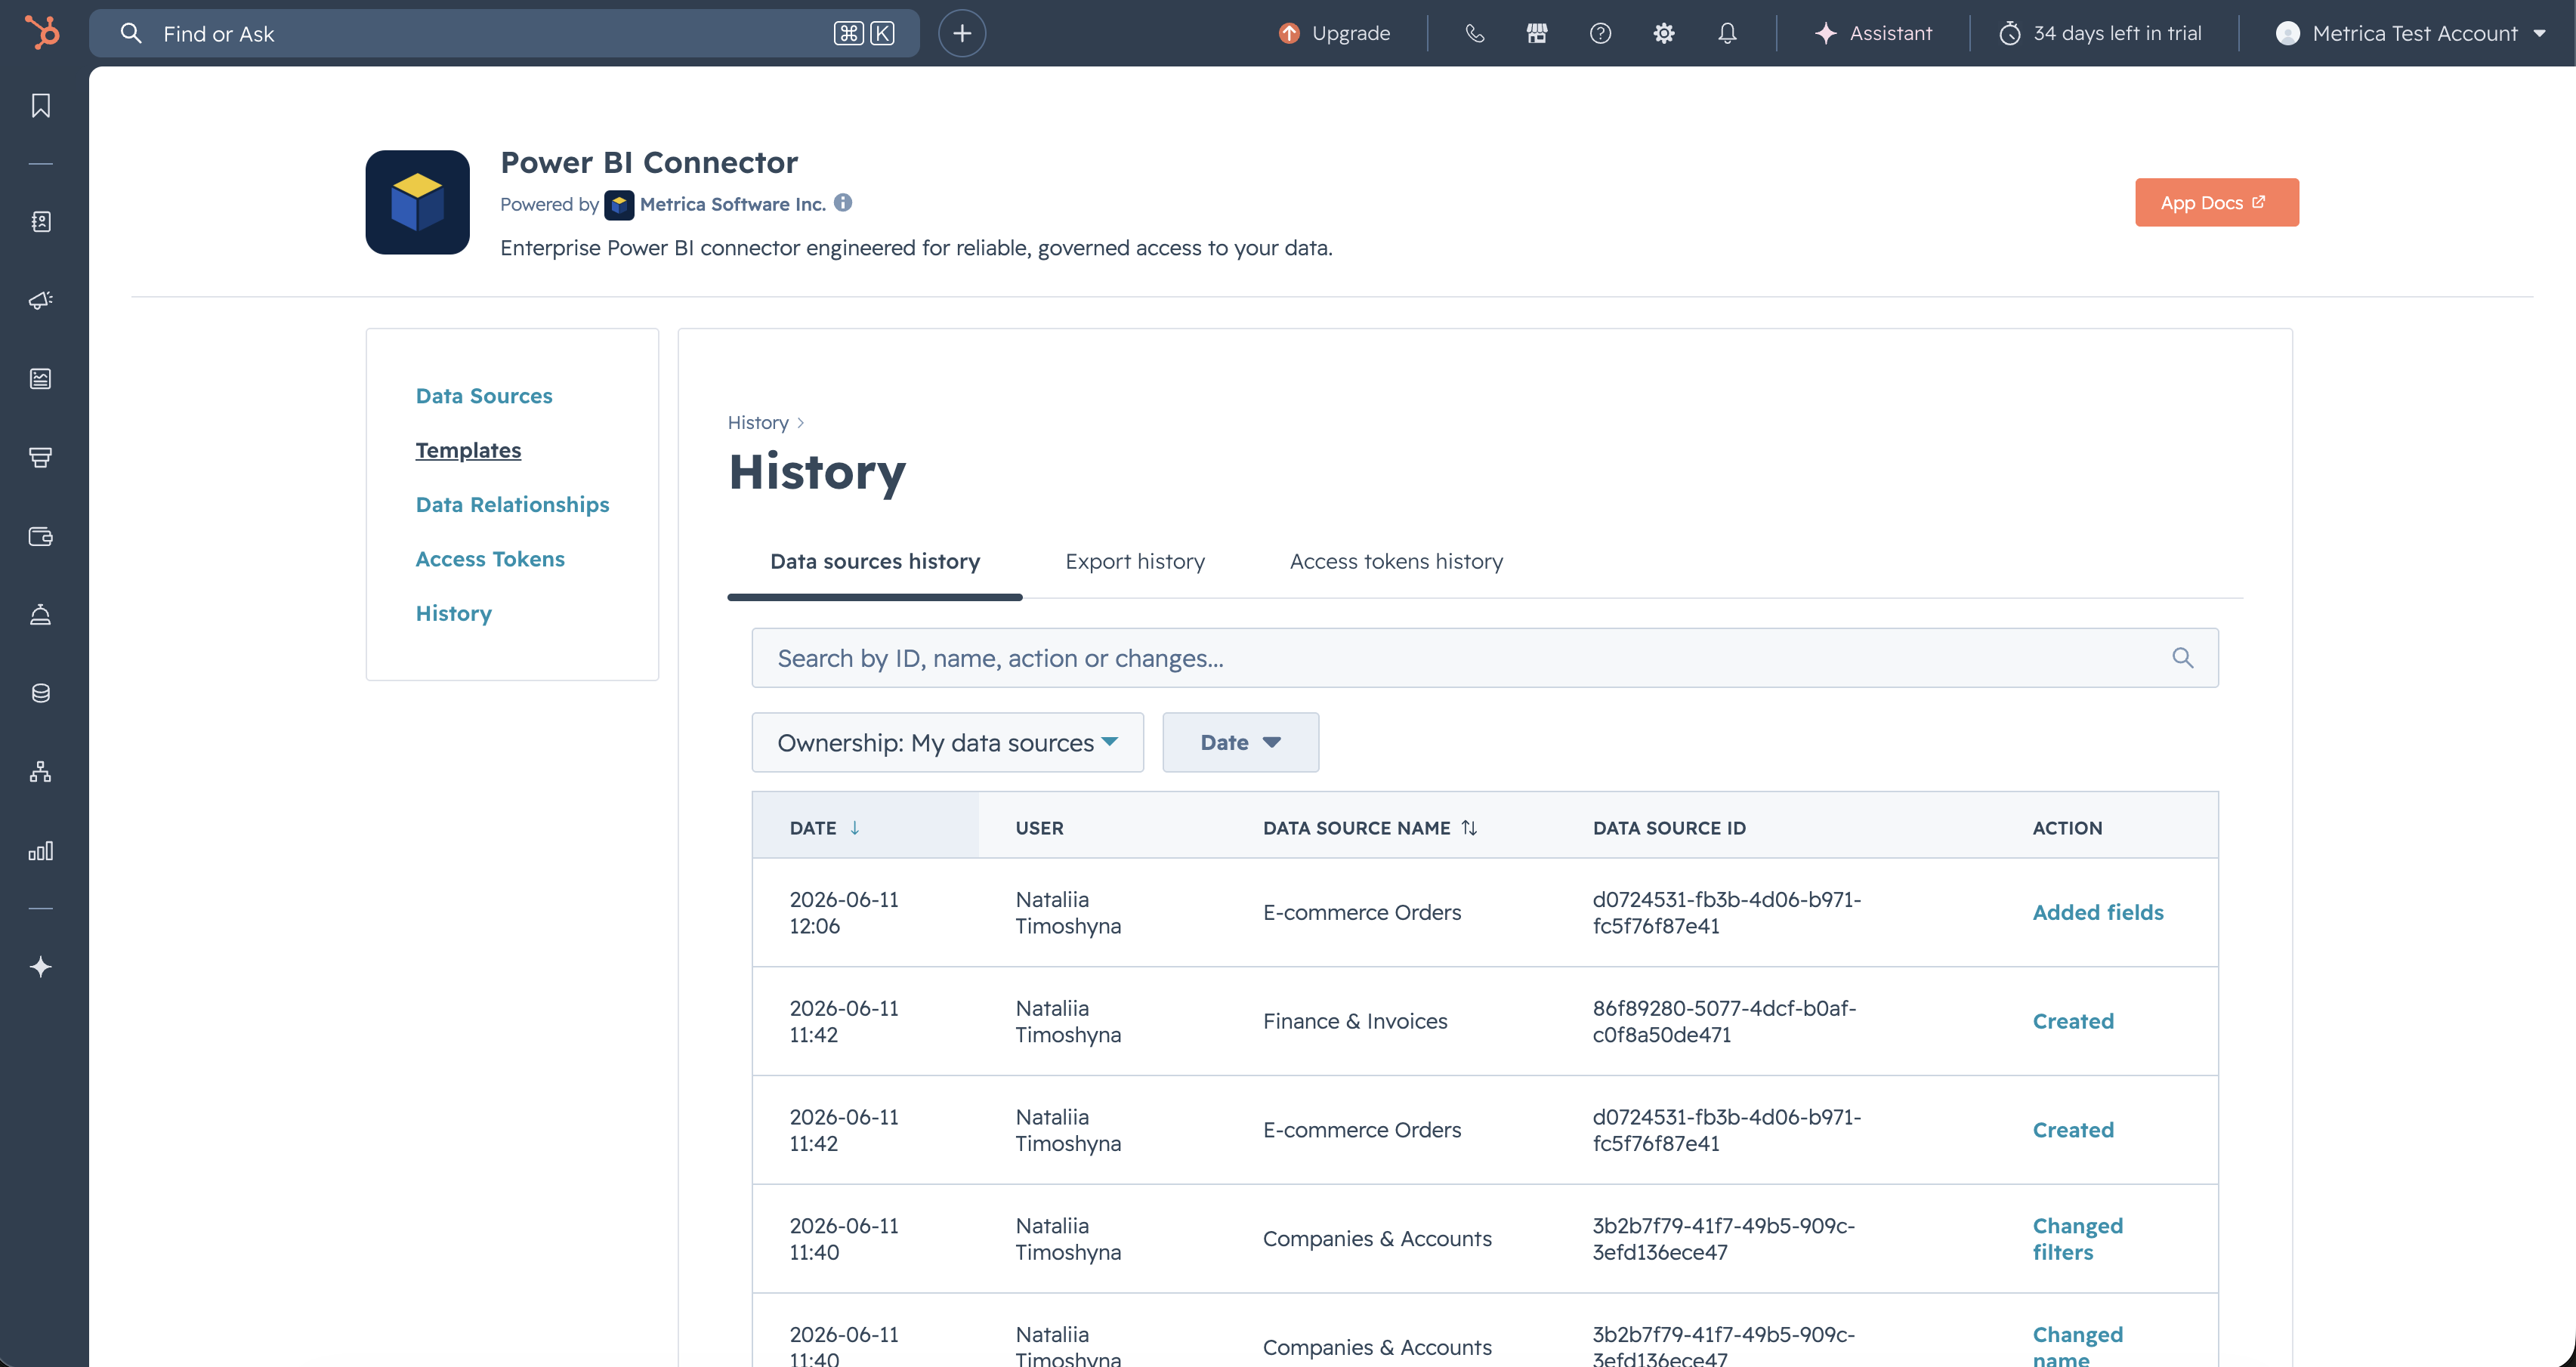
Task: Open the Data Management database sidebar icon
Action: pos(41,693)
